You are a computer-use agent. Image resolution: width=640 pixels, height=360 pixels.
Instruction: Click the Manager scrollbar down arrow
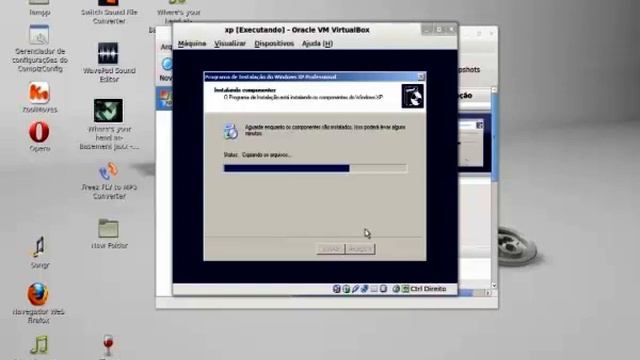[x=494, y=286]
